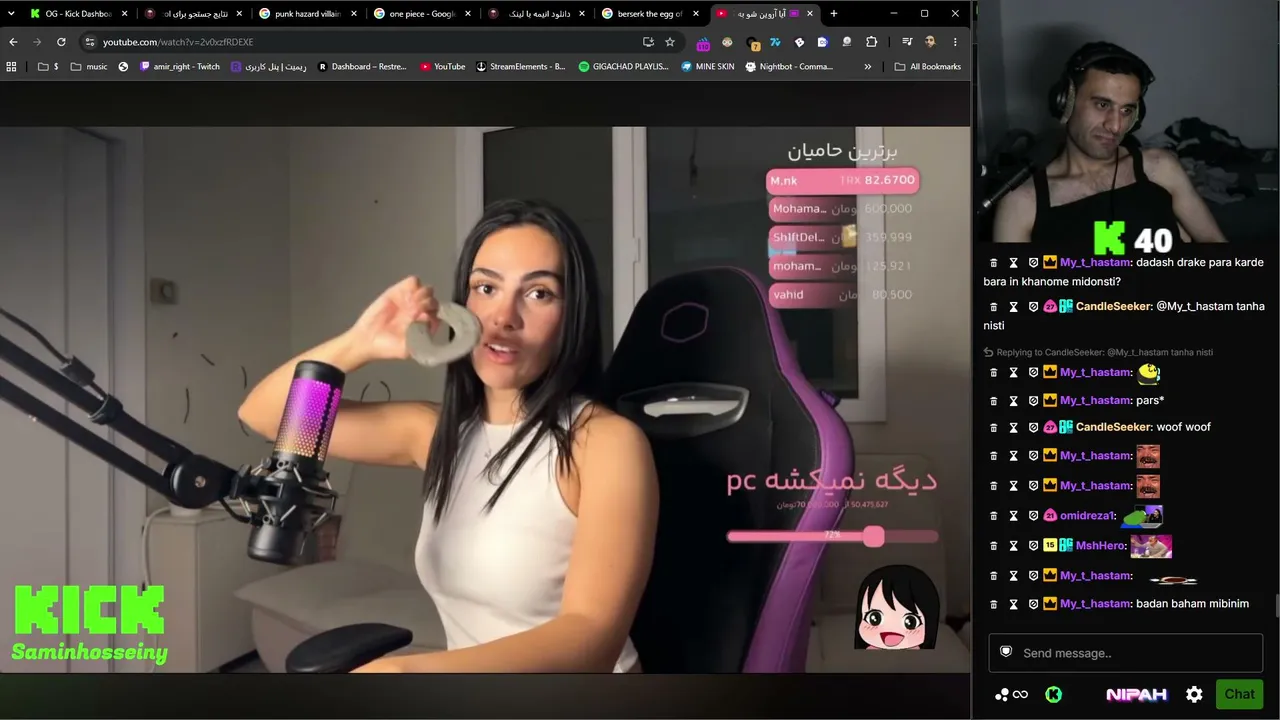This screenshot has height=720, width=1280.
Task: Switch to the punk hazard villain tab
Action: (308, 14)
